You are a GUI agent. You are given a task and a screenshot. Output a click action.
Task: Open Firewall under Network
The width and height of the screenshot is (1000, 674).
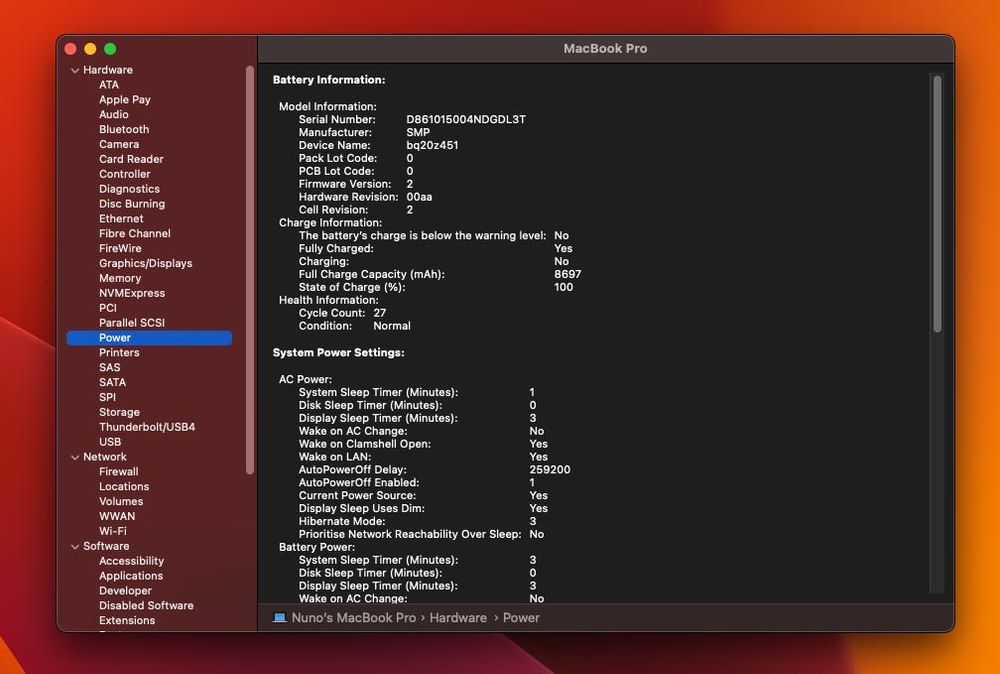pyautogui.click(x=119, y=471)
